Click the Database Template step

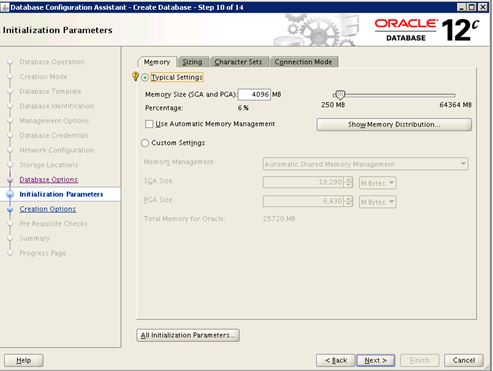[x=50, y=91]
